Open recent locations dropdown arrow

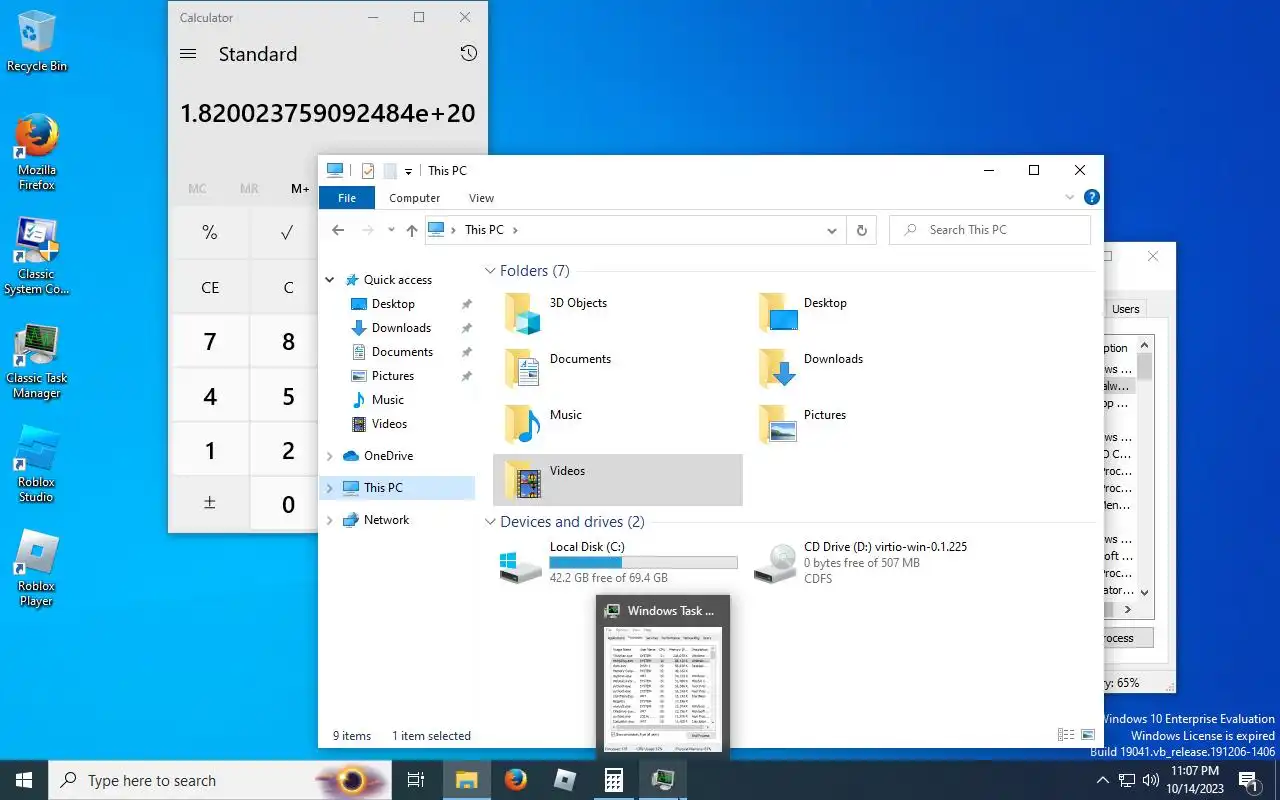click(x=390, y=230)
